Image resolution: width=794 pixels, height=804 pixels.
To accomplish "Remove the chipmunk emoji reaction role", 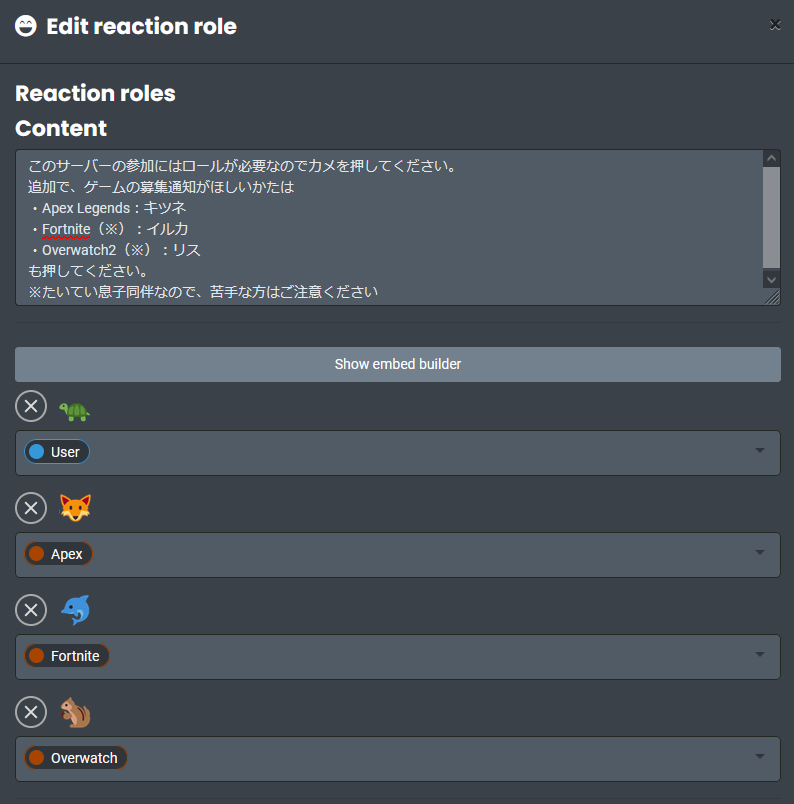I will 31,712.
